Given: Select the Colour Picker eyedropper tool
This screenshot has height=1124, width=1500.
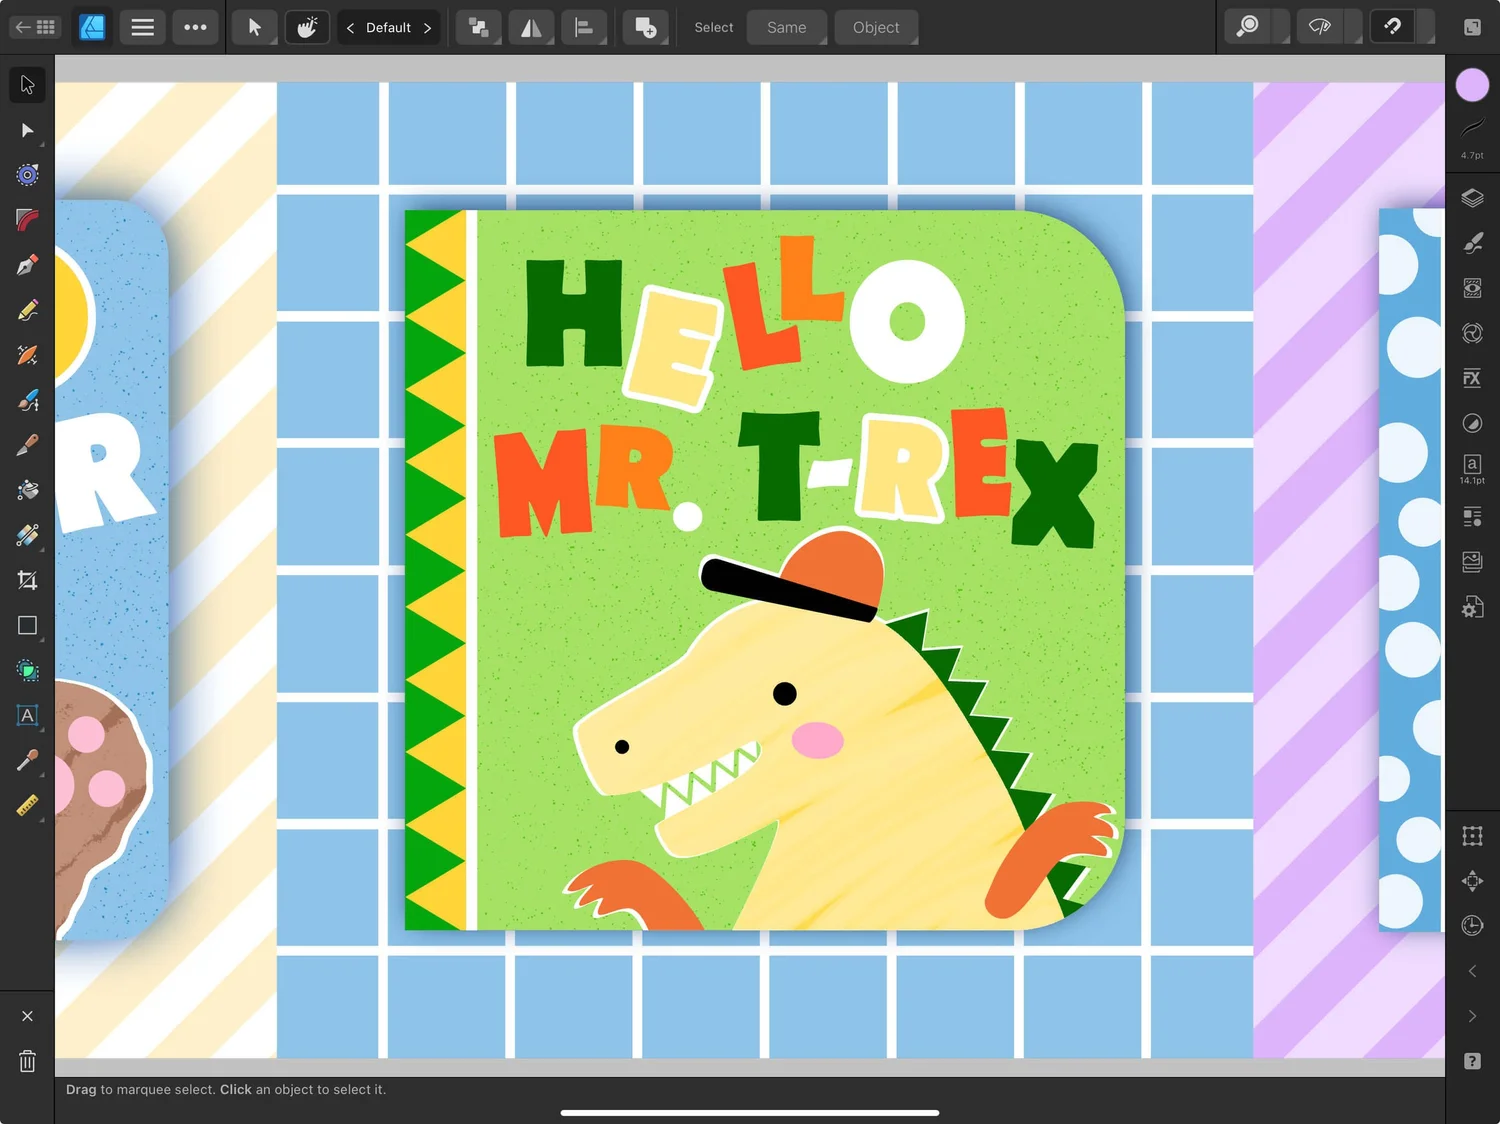Looking at the screenshot, I should (x=27, y=760).
